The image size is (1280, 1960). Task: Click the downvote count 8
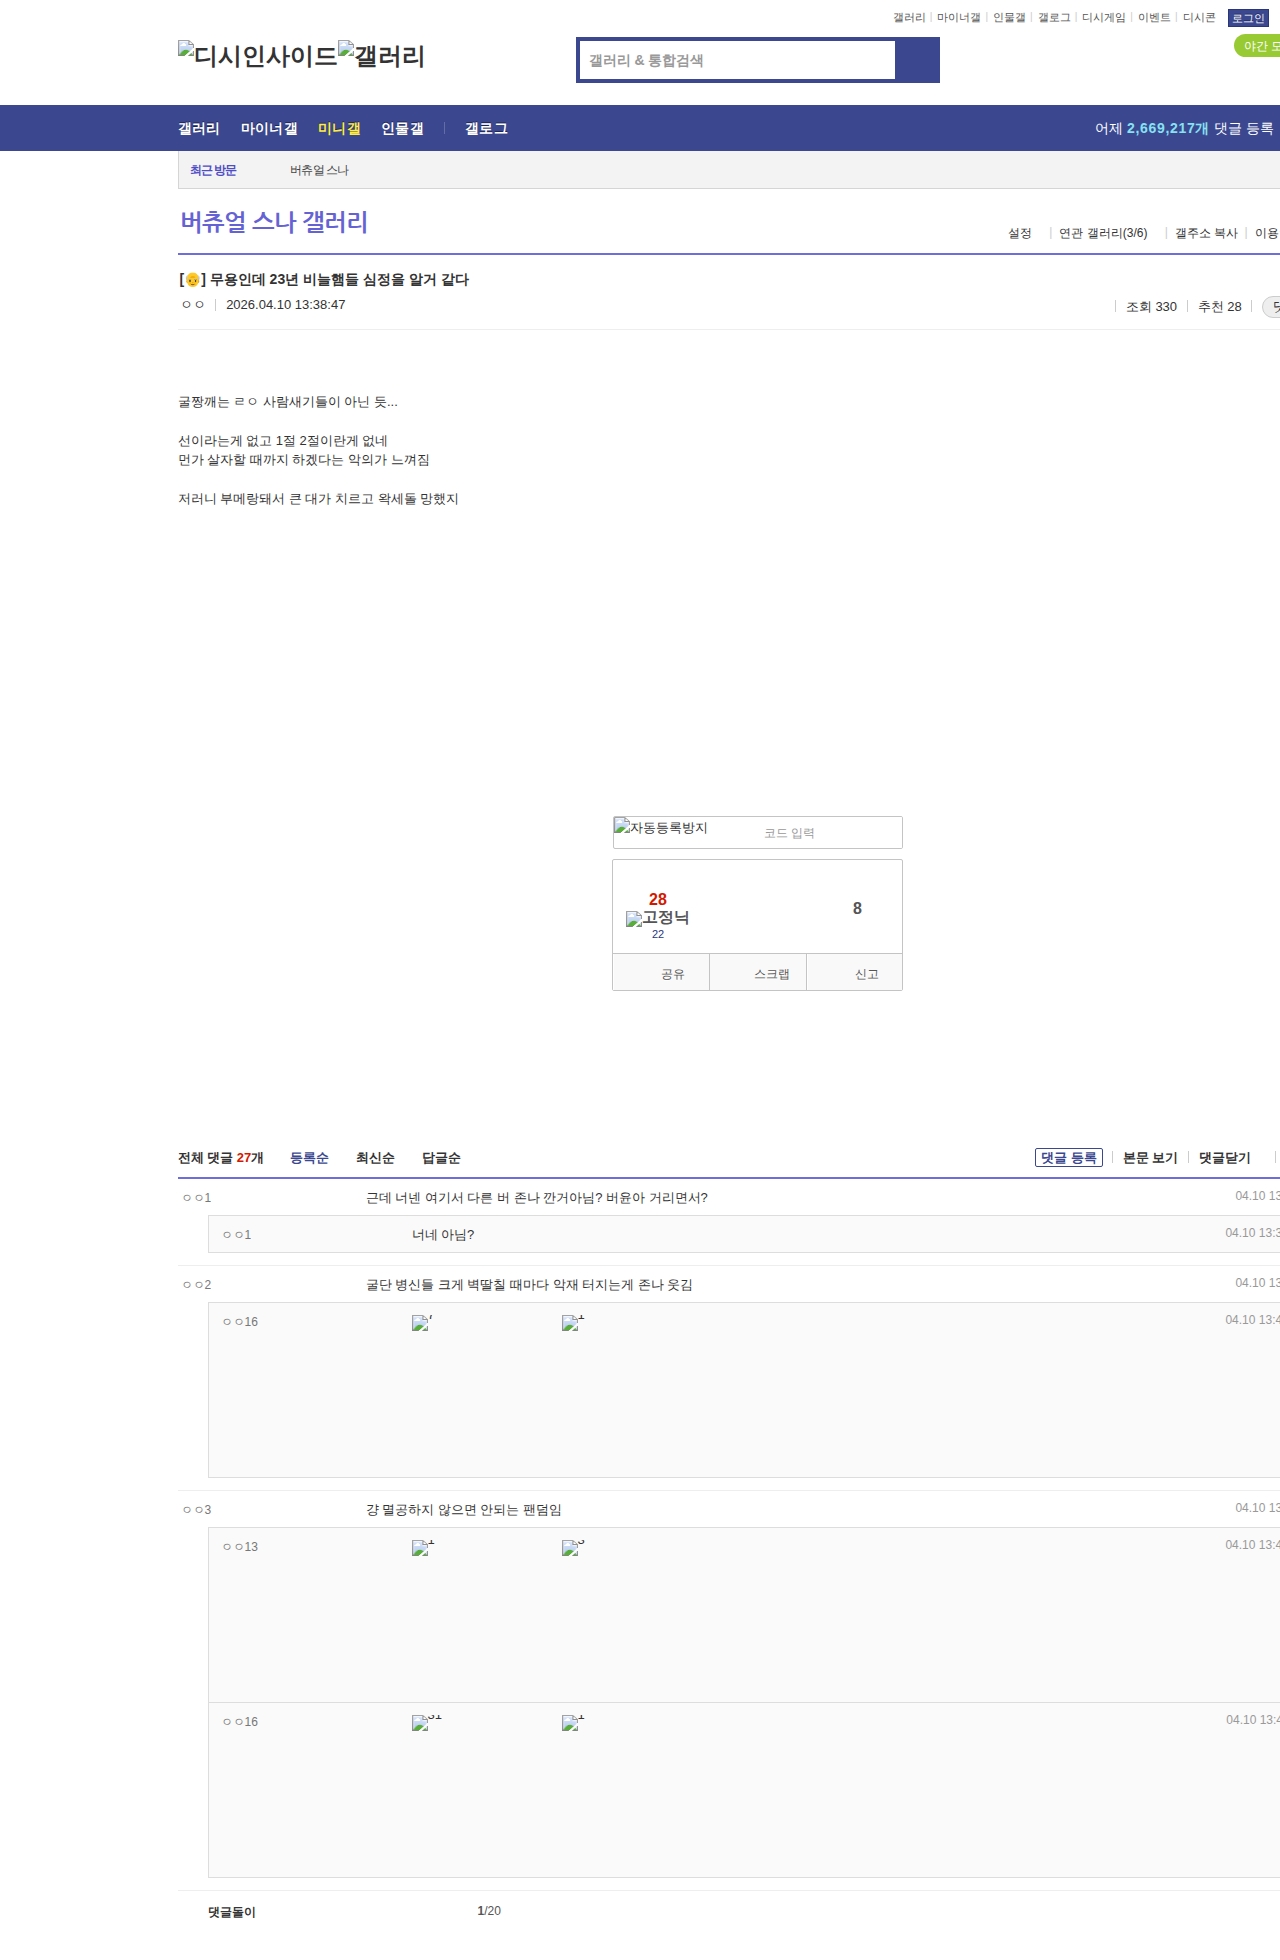[x=857, y=908]
